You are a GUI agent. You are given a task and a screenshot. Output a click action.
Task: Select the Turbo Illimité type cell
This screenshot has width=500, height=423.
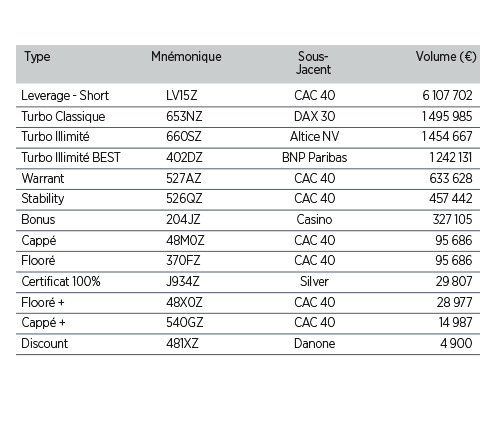click(x=55, y=137)
